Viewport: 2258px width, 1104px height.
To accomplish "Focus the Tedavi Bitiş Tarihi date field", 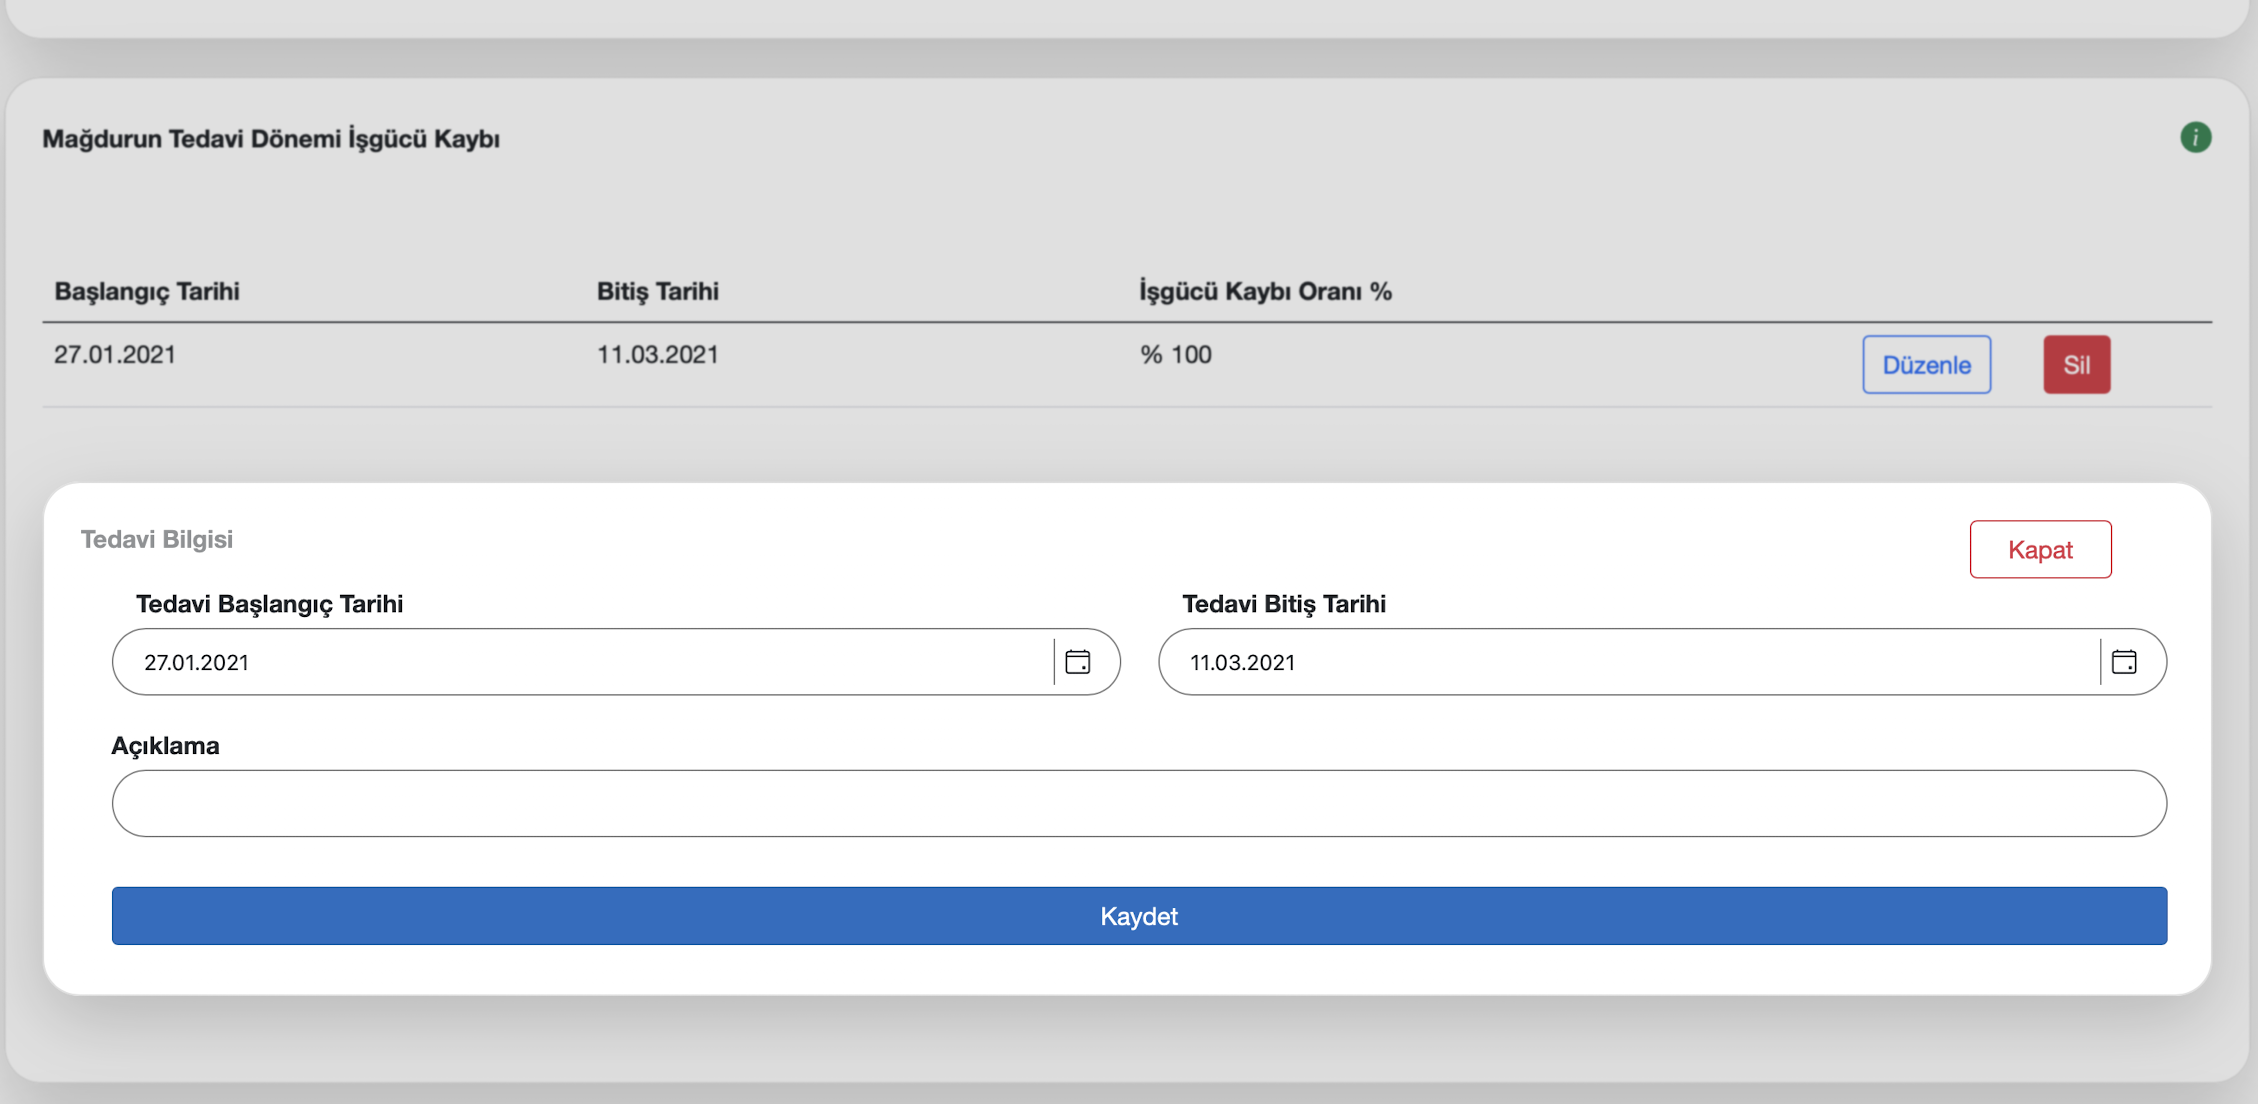I will [x=1630, y=662].
